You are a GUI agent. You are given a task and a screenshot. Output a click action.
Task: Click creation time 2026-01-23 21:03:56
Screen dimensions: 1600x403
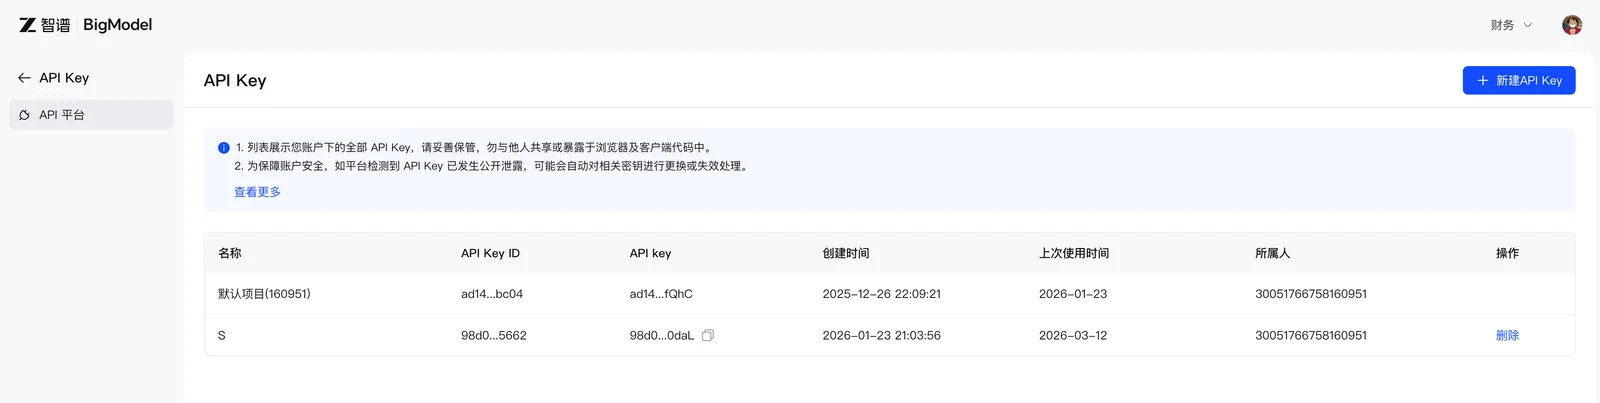pos(881,336)
